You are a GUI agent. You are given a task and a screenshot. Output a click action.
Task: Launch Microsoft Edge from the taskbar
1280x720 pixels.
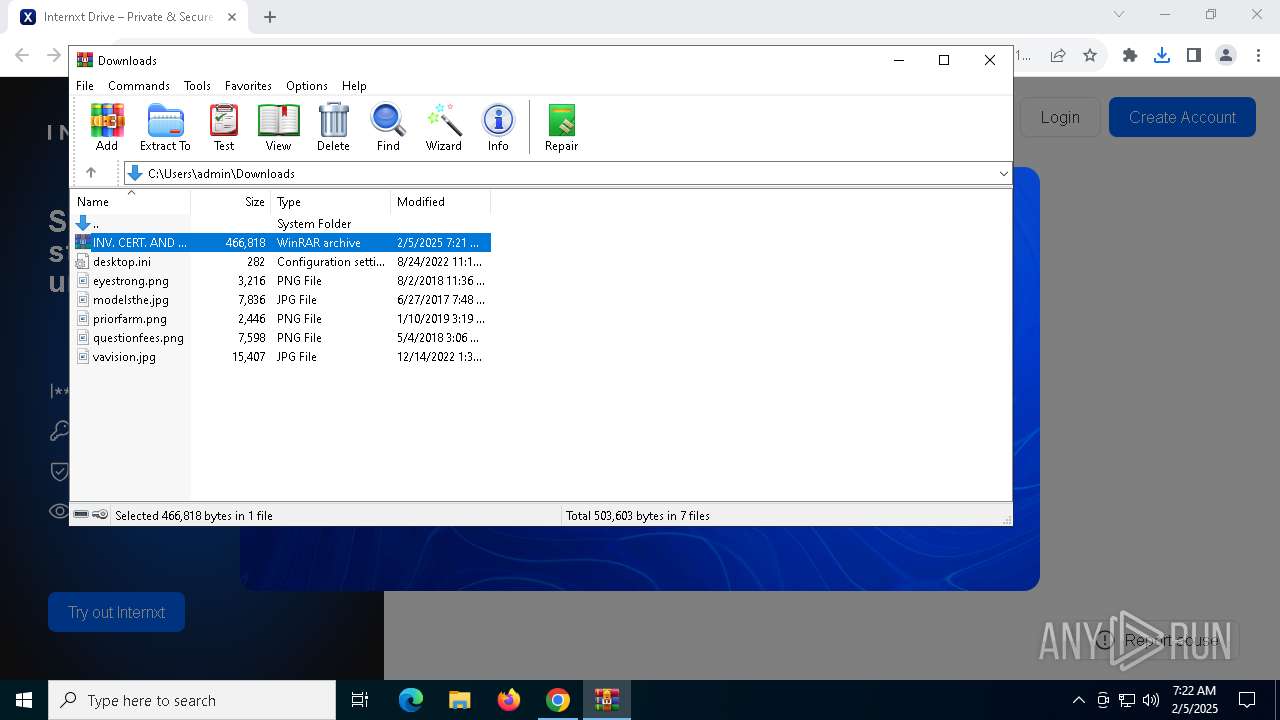(x=410, y=700)
